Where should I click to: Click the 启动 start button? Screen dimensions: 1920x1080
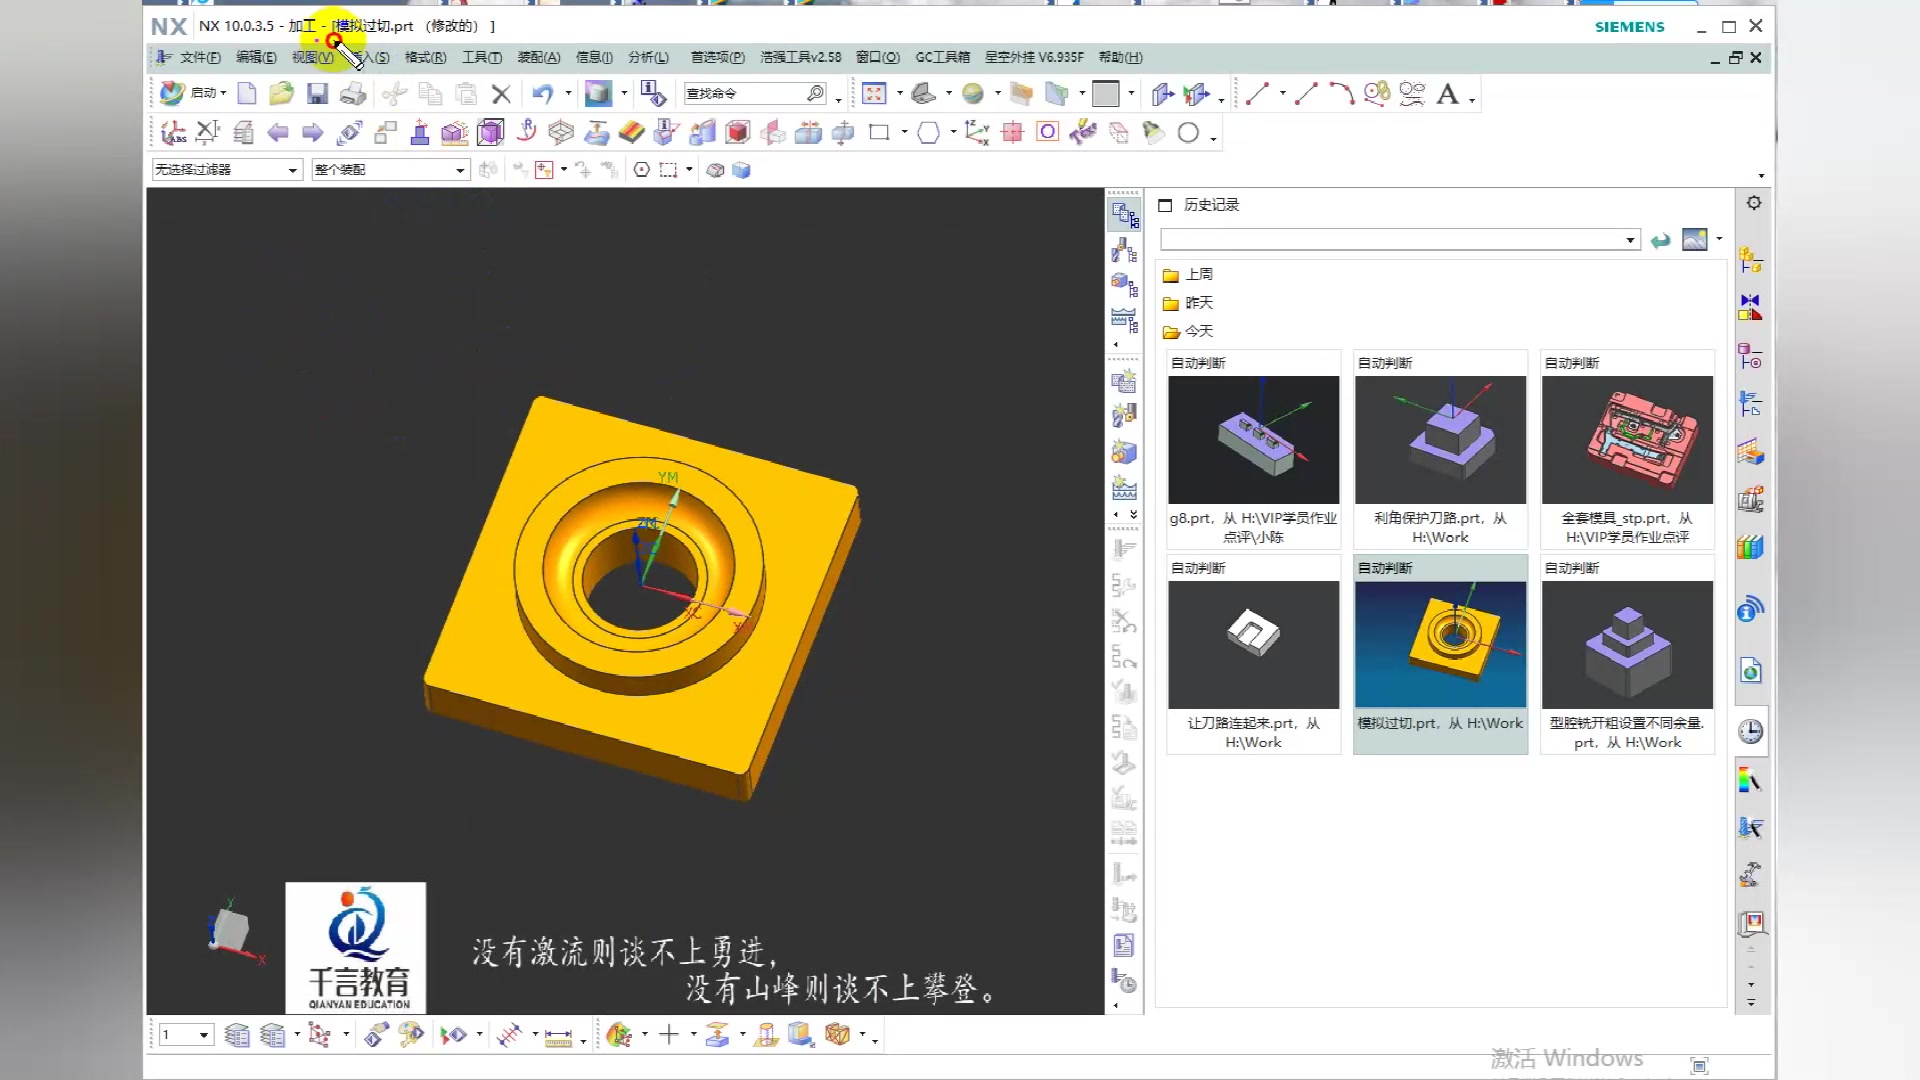[x=194, y=93]
